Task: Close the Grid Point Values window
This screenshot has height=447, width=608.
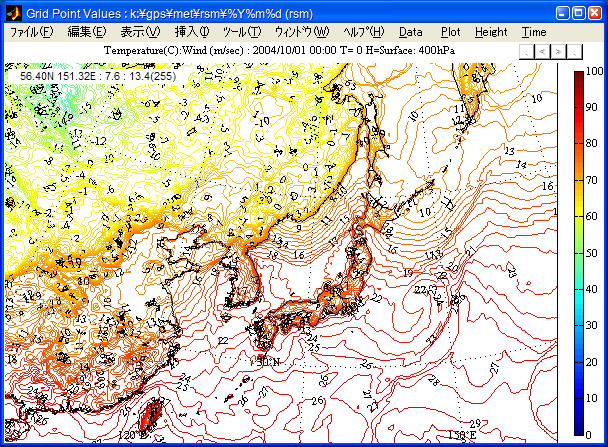Action: pyautogui.click(x=595, y=13)
